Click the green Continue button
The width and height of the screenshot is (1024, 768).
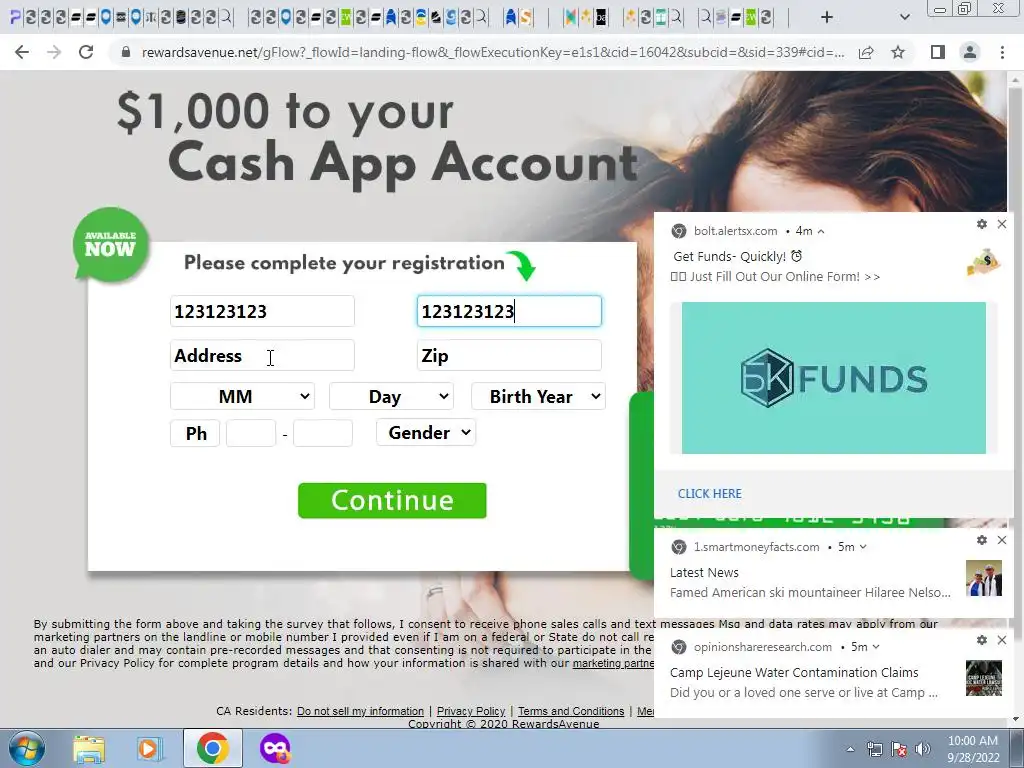click(392, 500)
